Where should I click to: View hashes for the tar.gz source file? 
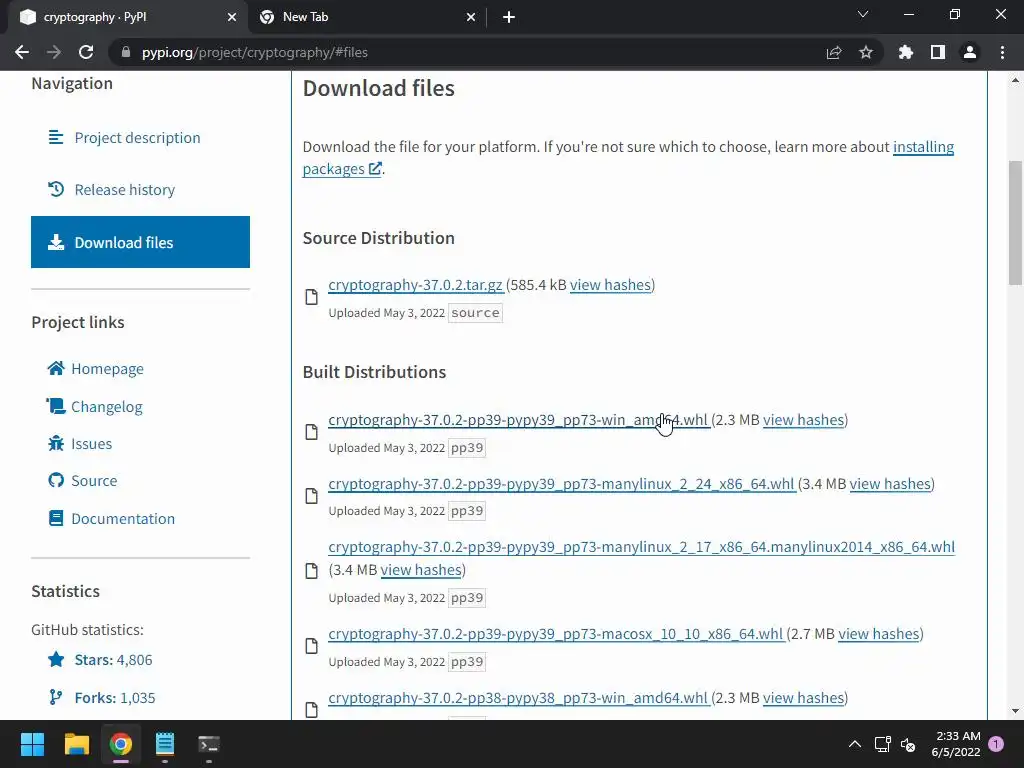point(611,285)
